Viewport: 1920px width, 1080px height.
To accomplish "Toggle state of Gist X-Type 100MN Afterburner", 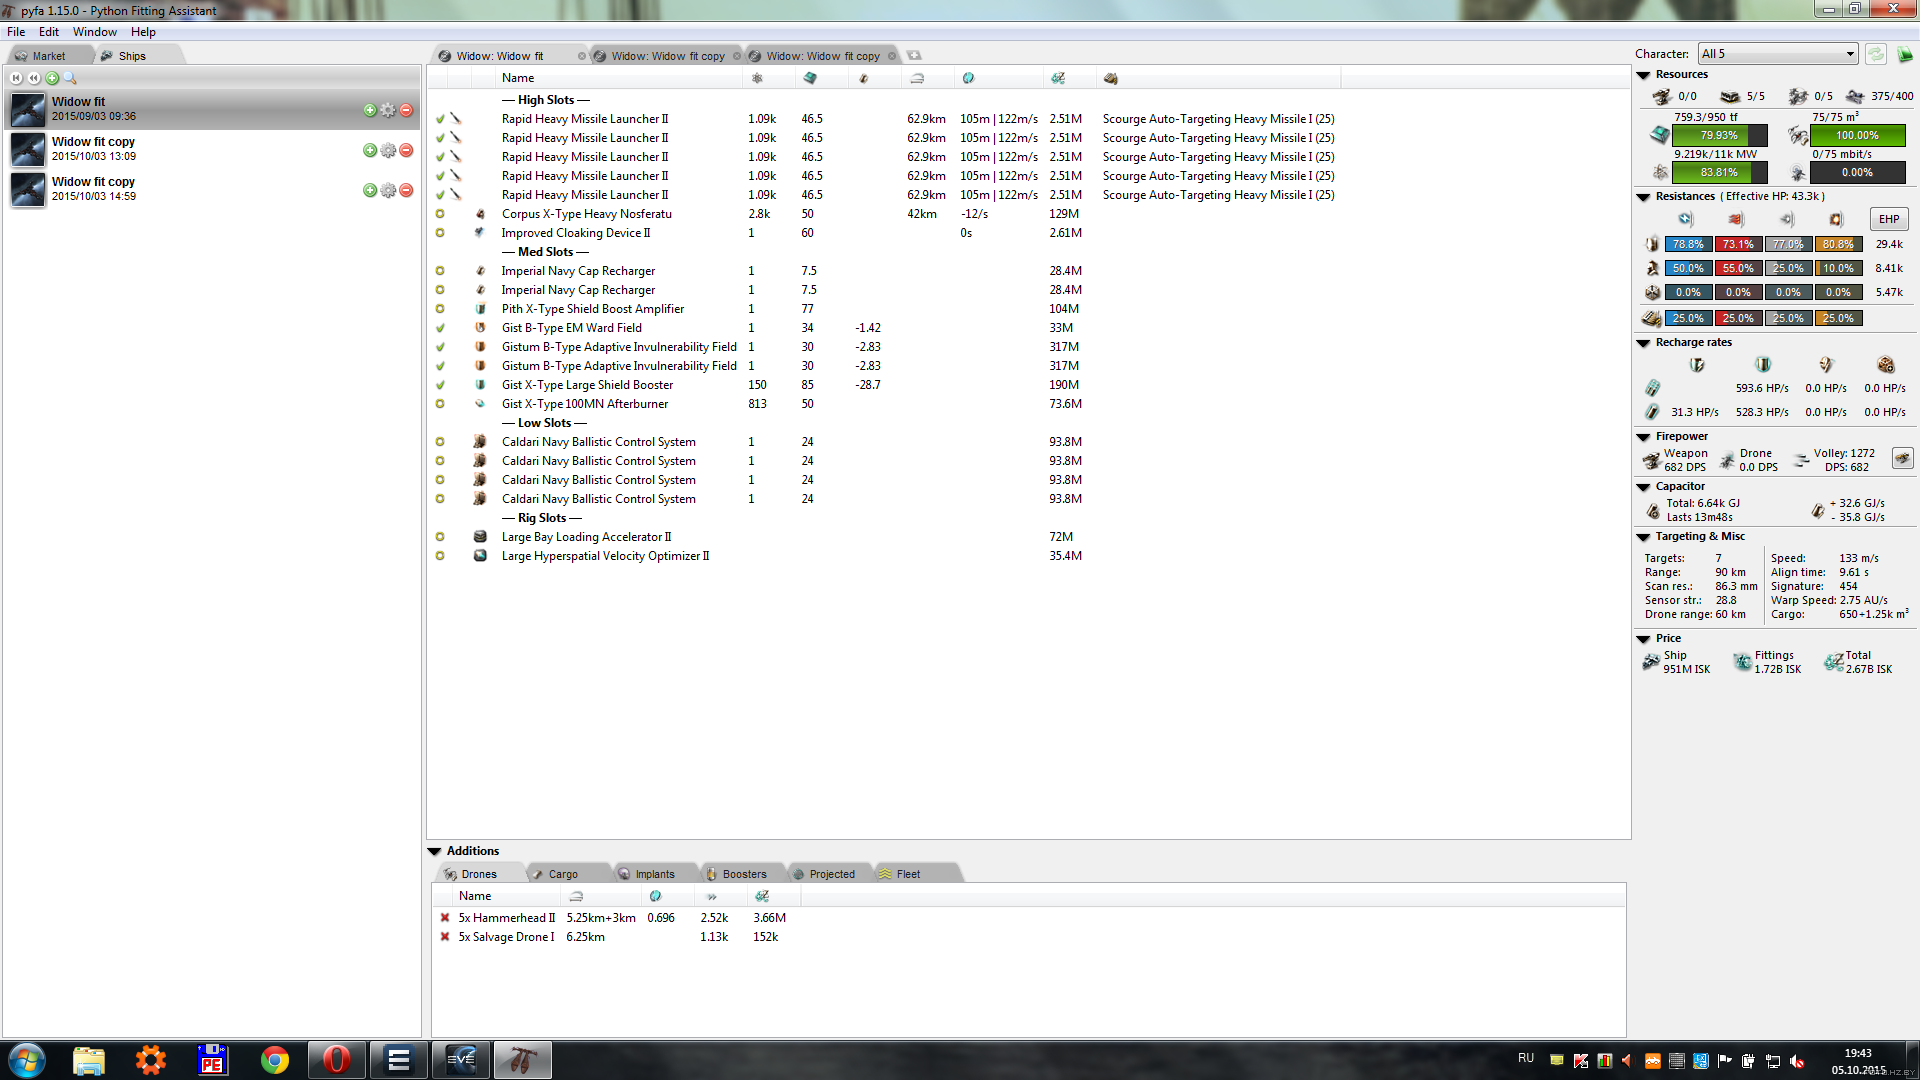I will 439,404.
